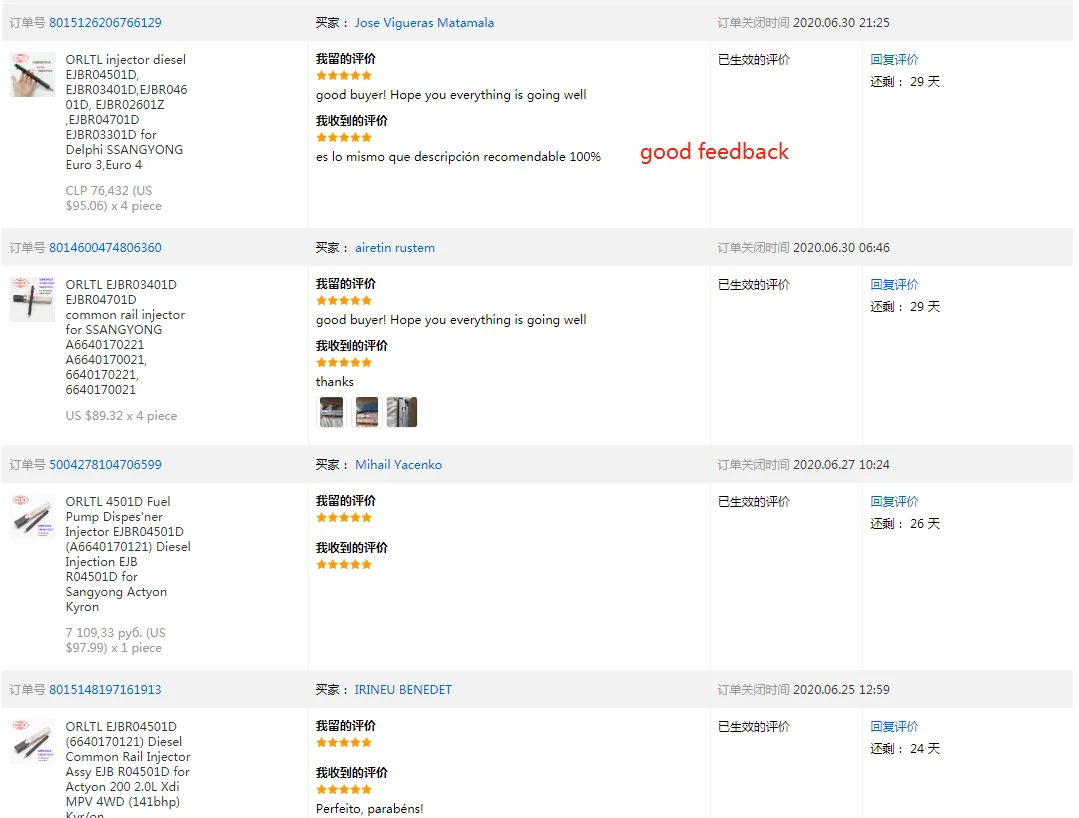Open order number 8015126206766129
This screenshot has height=818, width=1079.
(105, 22)
